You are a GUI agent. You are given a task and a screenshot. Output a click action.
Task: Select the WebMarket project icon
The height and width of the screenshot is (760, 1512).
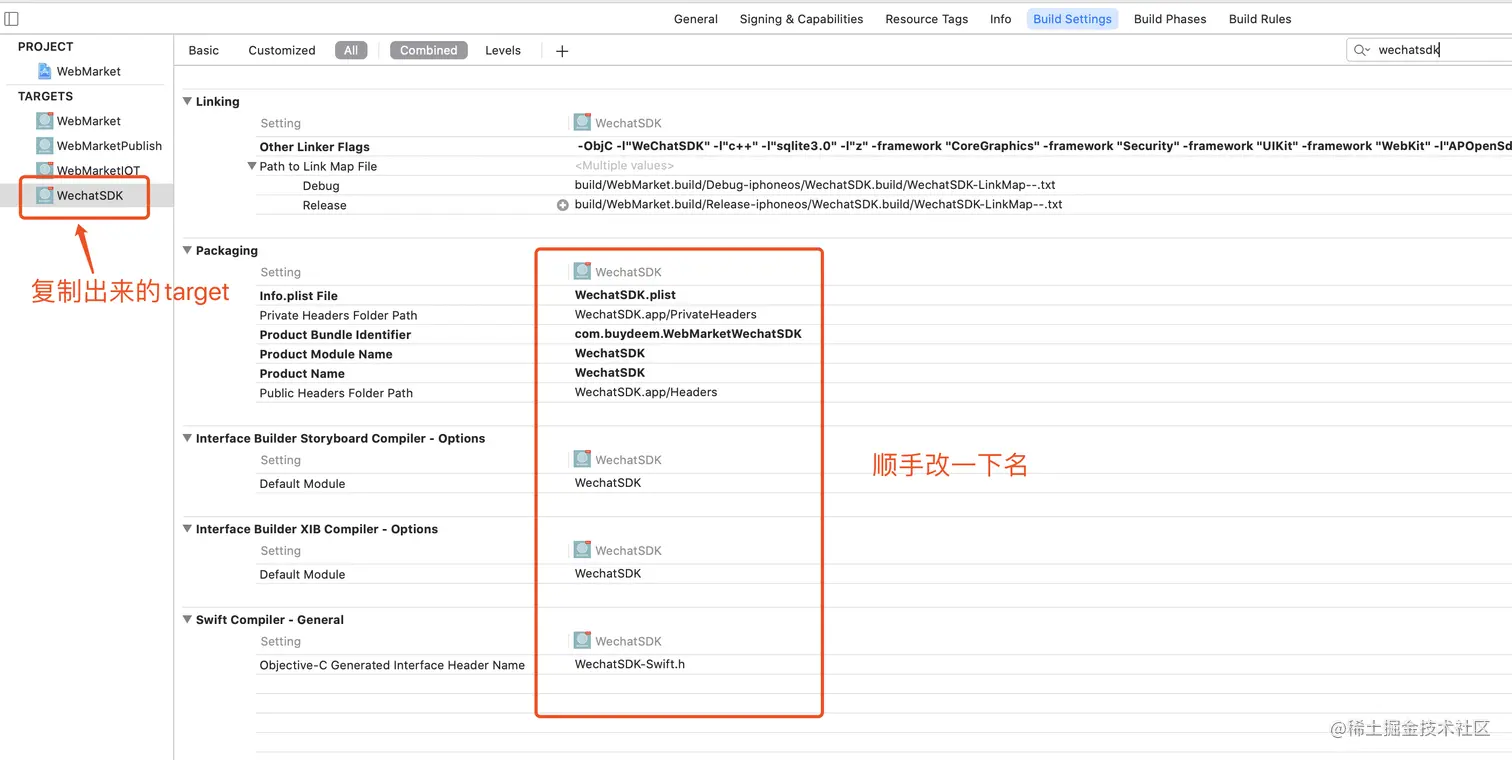coord(44,71)
